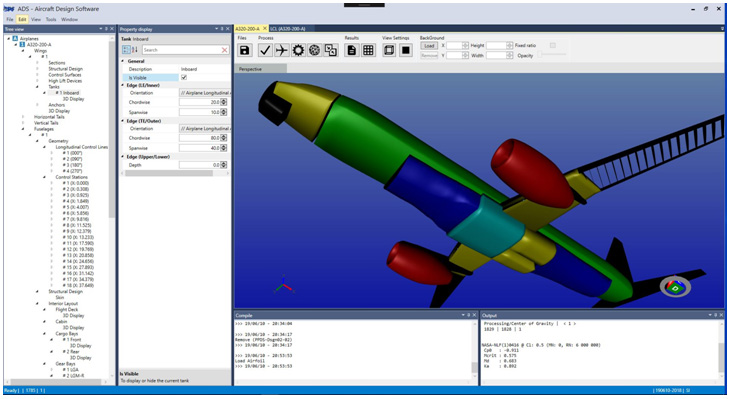
Task: Open the results document report icon
Action: (x=352, y=50)
